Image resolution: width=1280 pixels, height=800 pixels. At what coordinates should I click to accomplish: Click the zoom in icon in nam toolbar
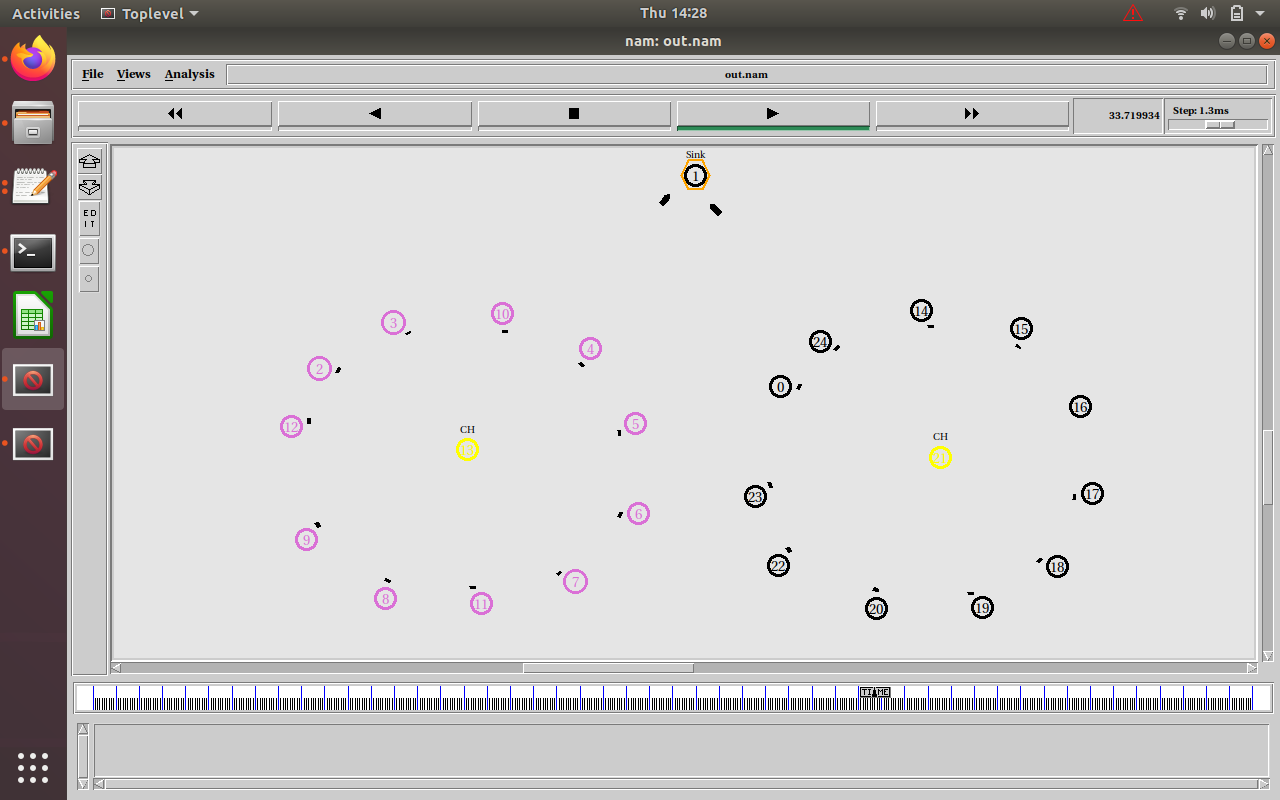point(89,161)
